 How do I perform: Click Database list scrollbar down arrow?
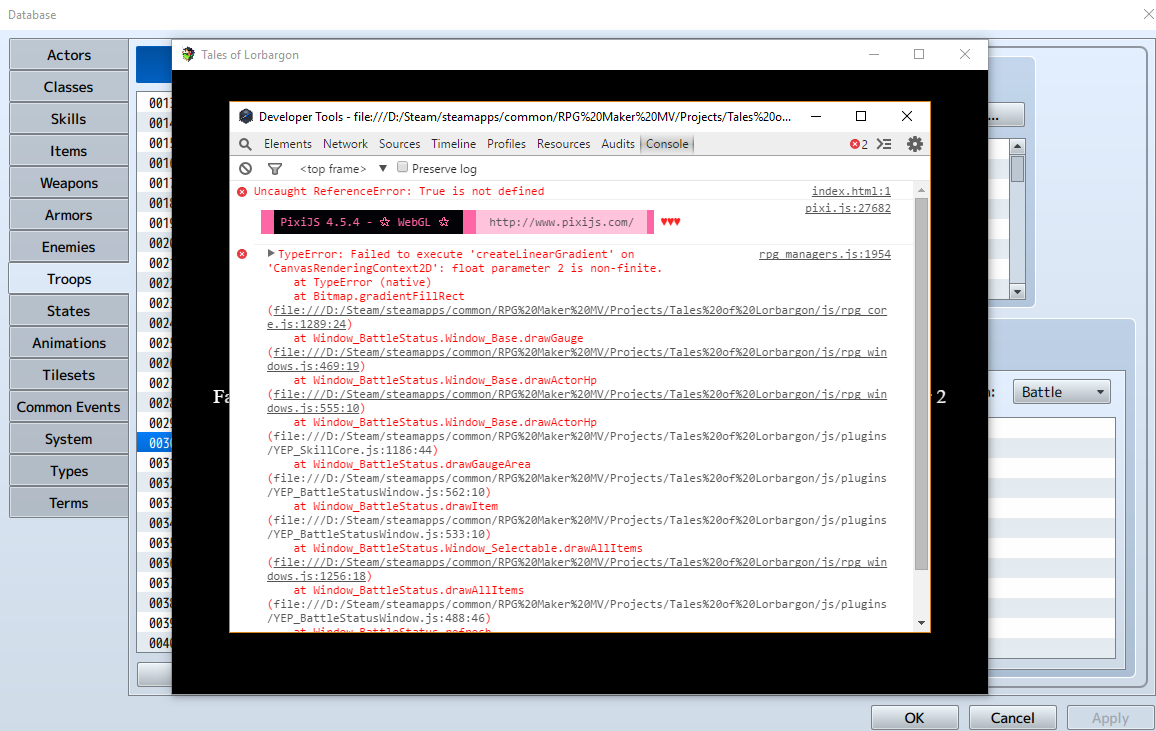tap(1017, 292)
